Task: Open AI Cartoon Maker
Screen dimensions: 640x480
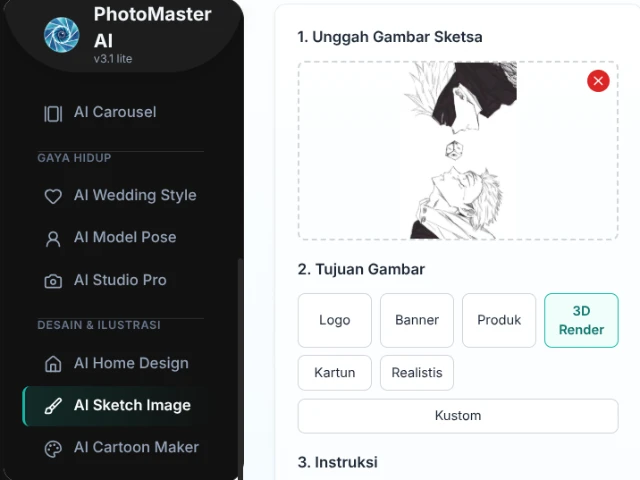Action: [114, 448]
